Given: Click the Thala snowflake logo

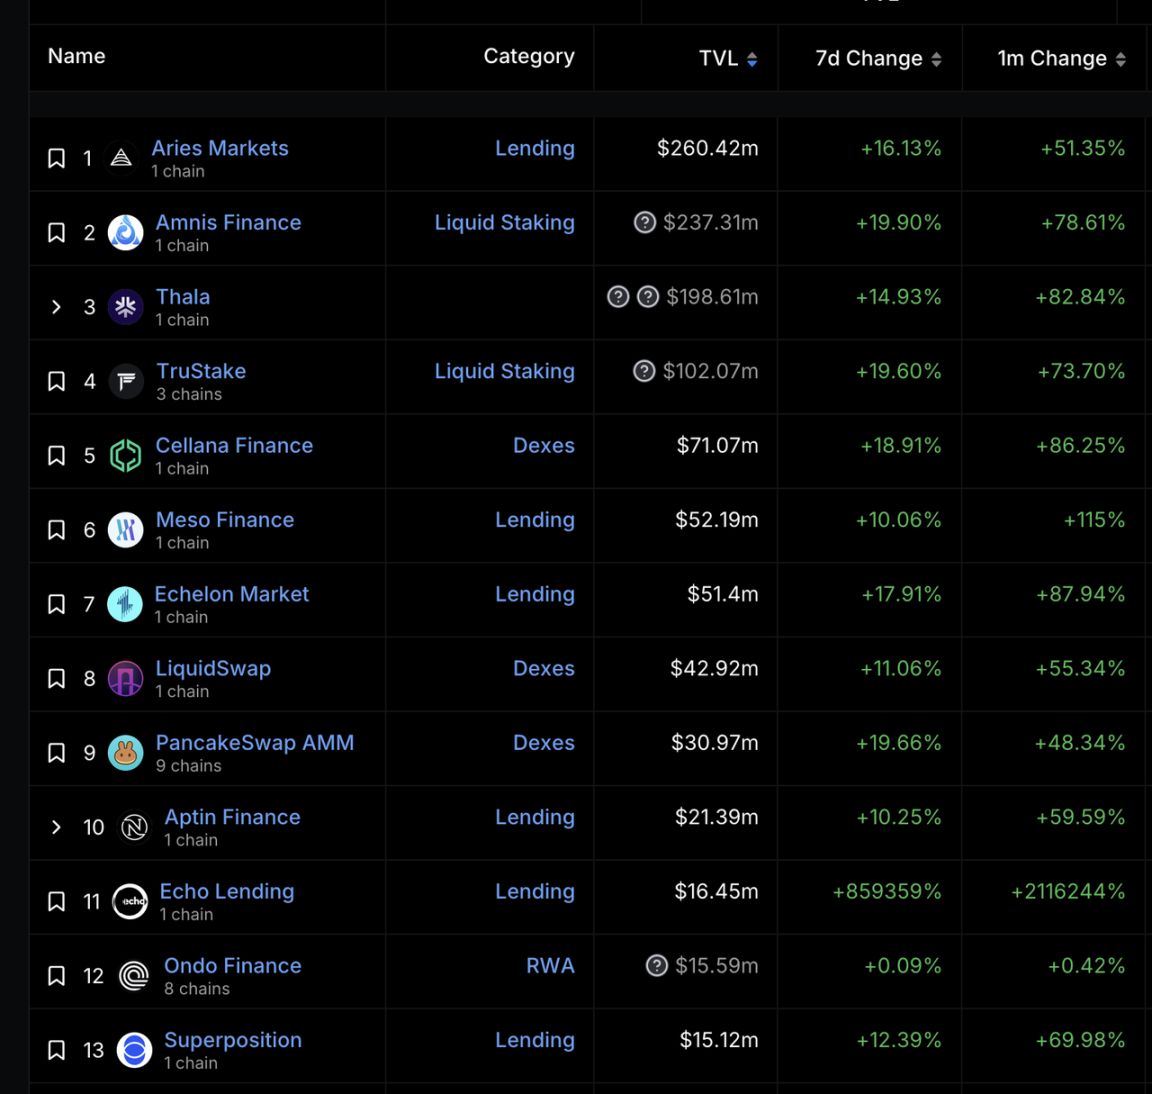Looking at the screenshot, I should (x=126, y=307).
